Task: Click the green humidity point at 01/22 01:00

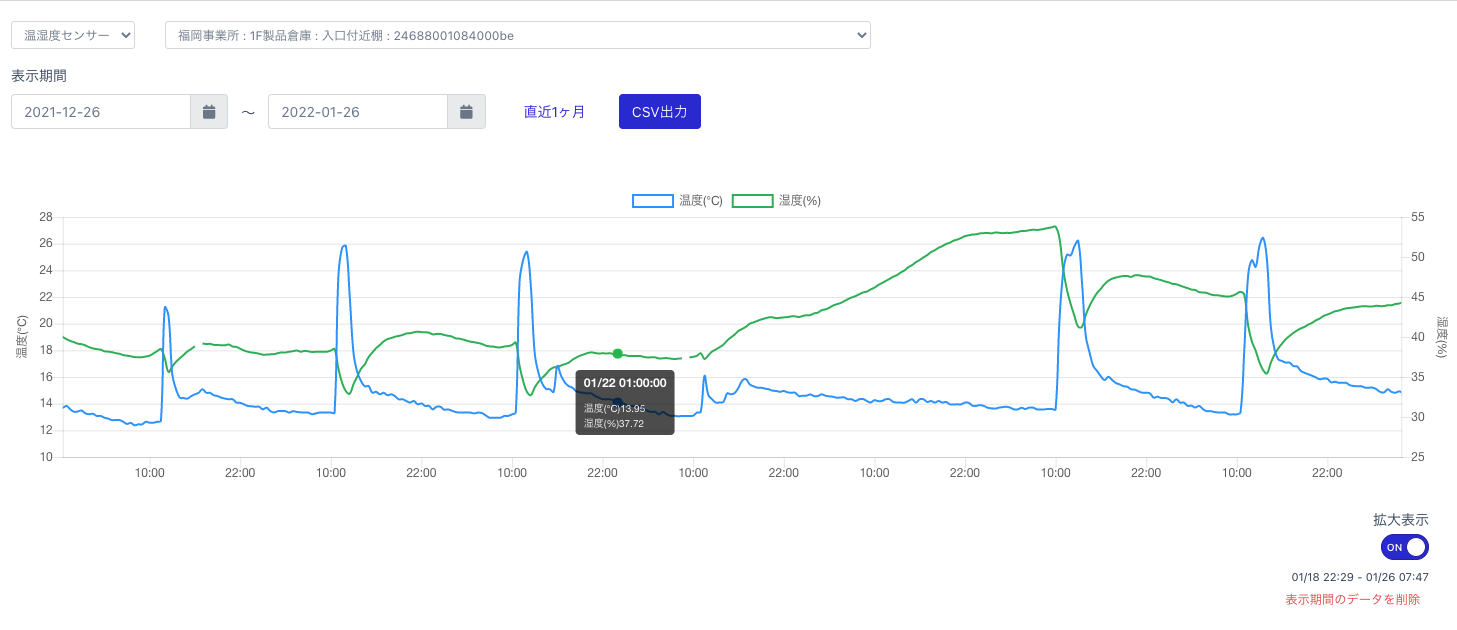Action: [x=618, y=353]
